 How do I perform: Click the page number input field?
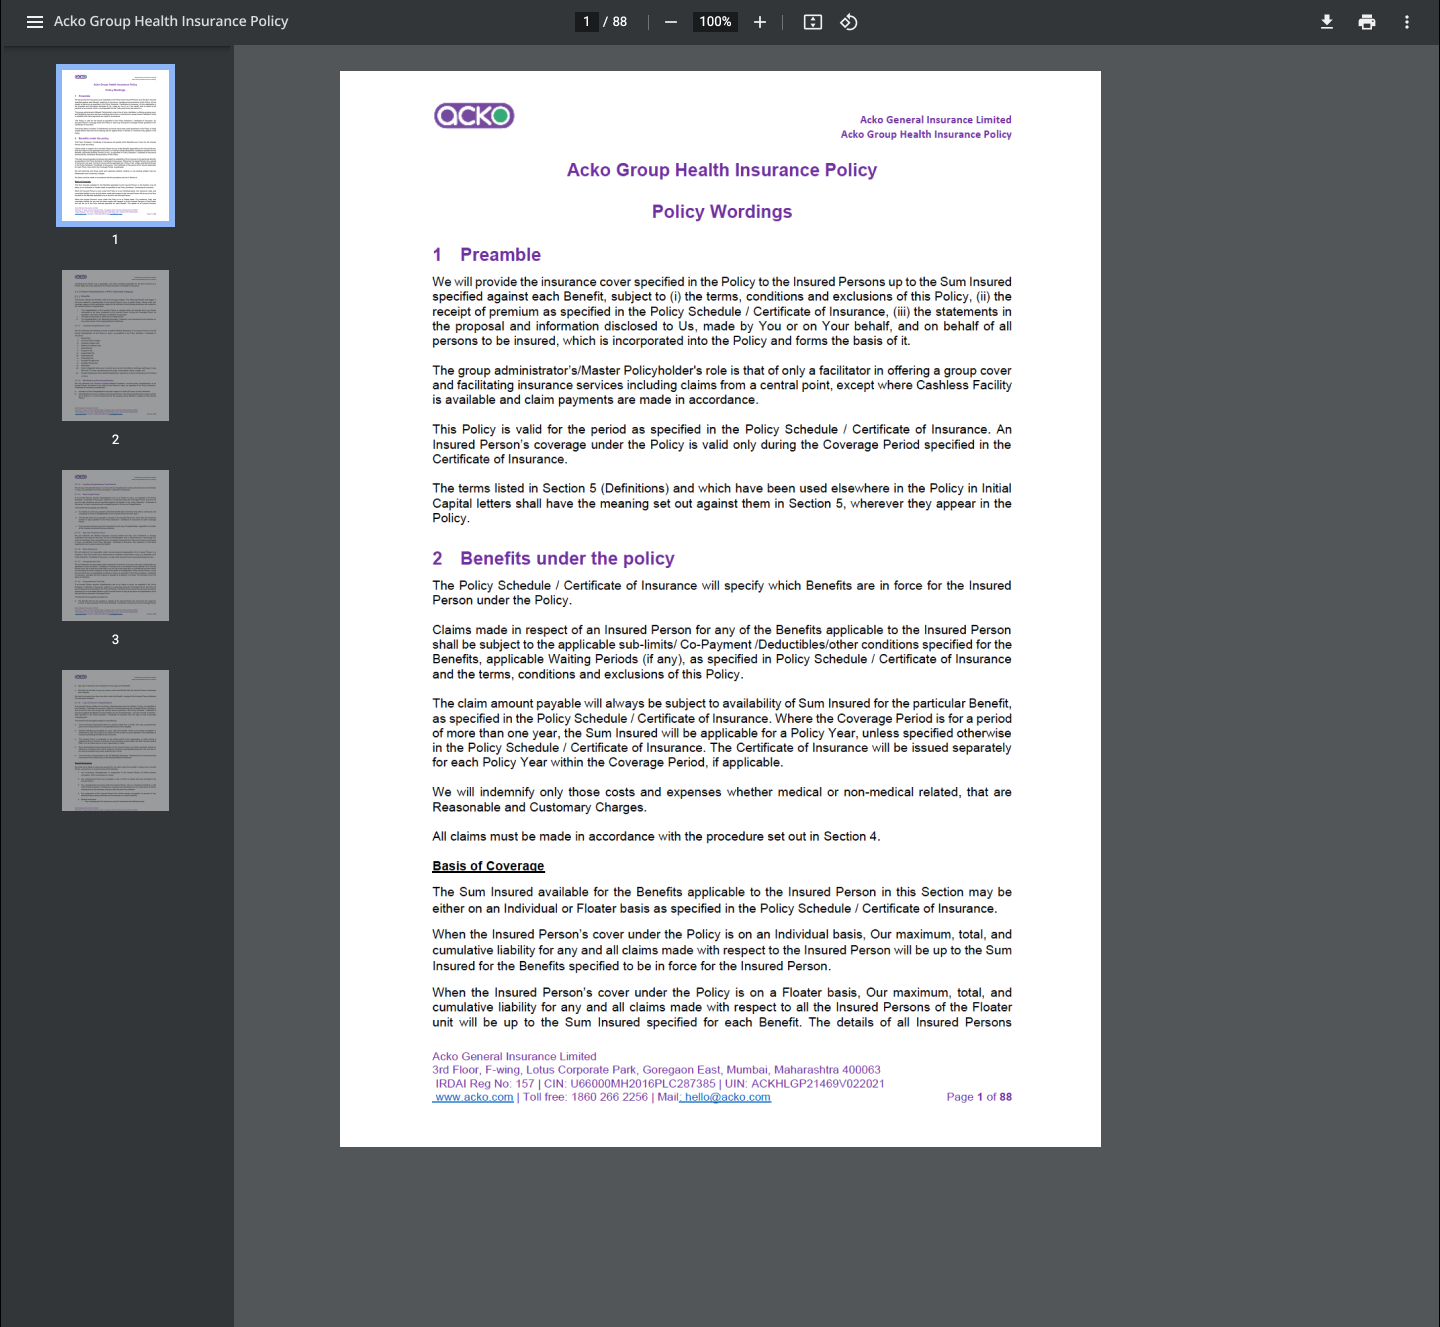[x=587, y=22]
